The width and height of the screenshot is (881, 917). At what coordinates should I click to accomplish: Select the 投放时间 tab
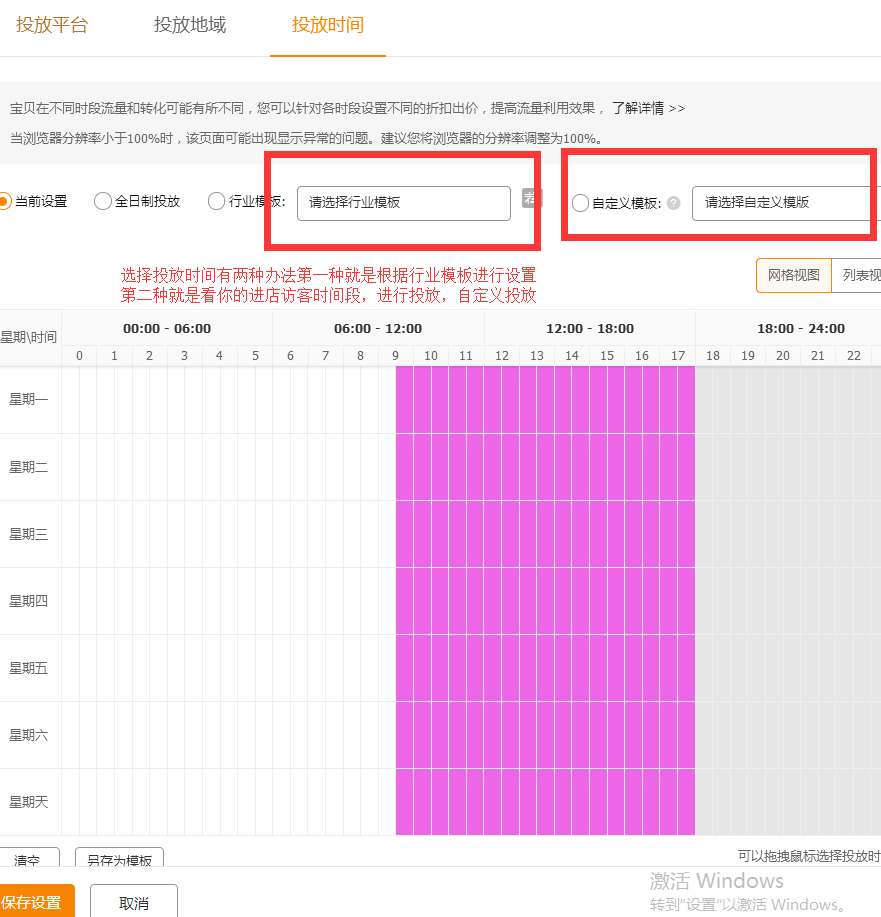328,24
